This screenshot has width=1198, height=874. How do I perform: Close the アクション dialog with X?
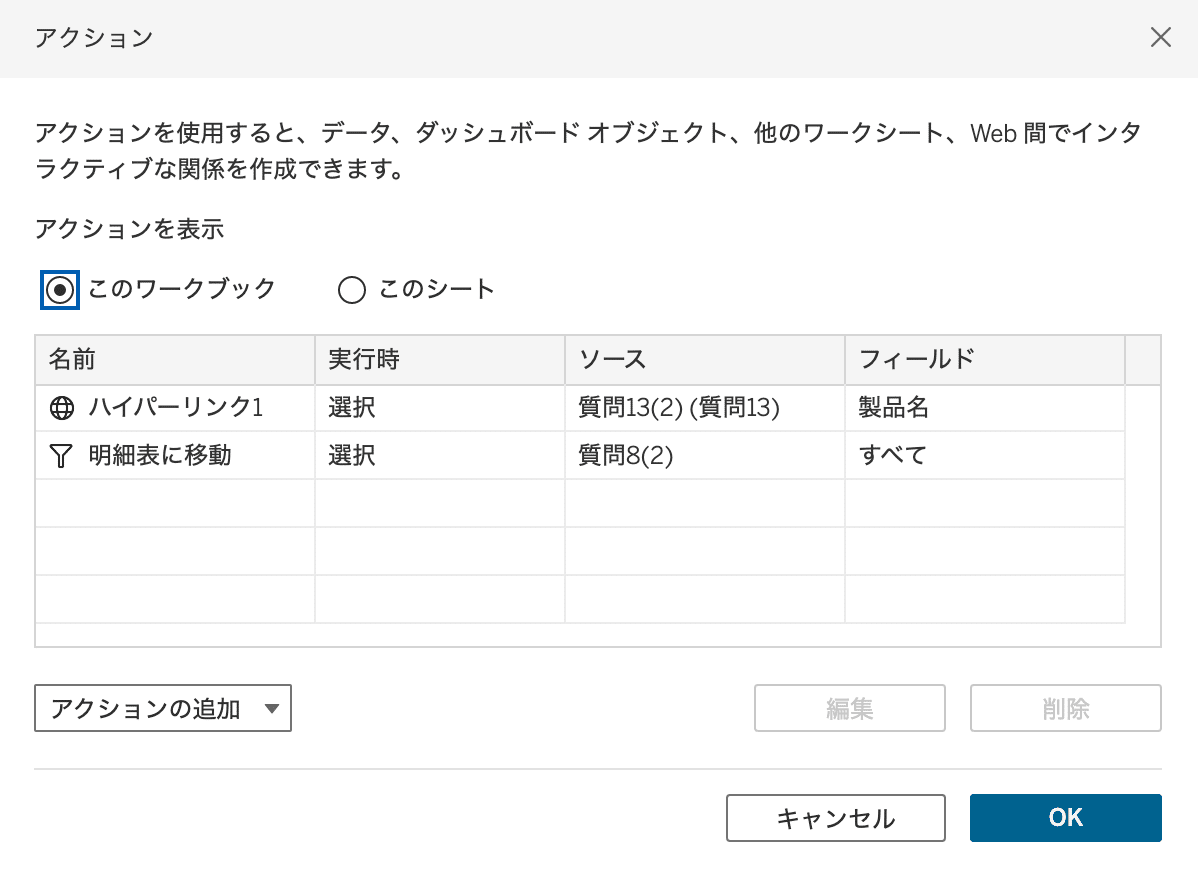[1160, 38]
